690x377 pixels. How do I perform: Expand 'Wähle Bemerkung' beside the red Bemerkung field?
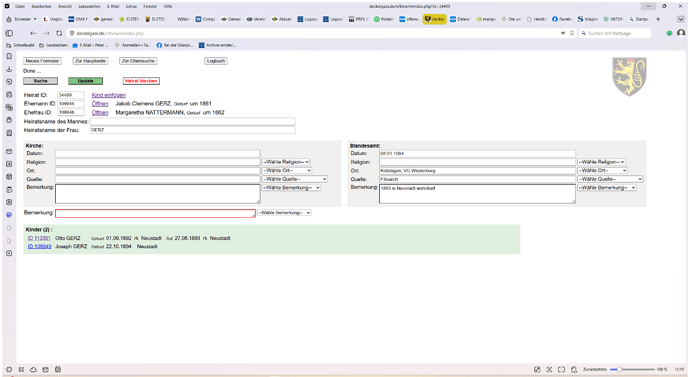284,212
